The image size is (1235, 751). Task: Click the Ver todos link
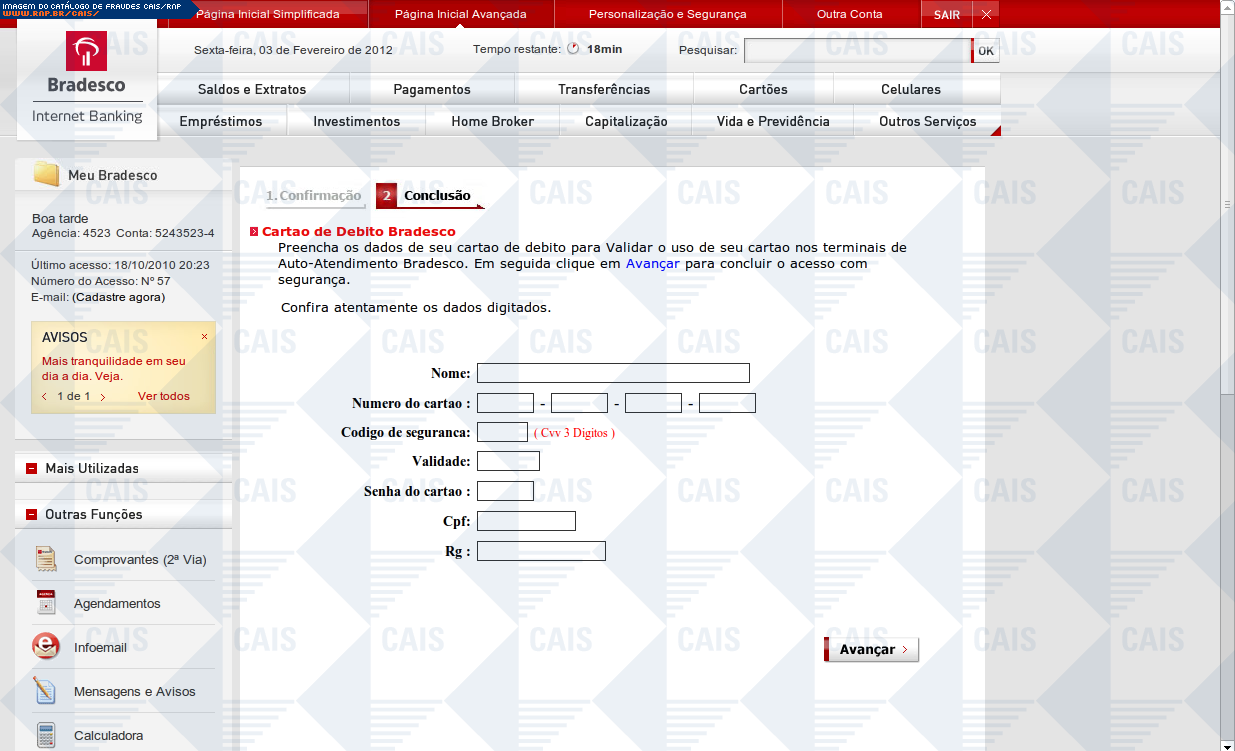coord(163,396)
